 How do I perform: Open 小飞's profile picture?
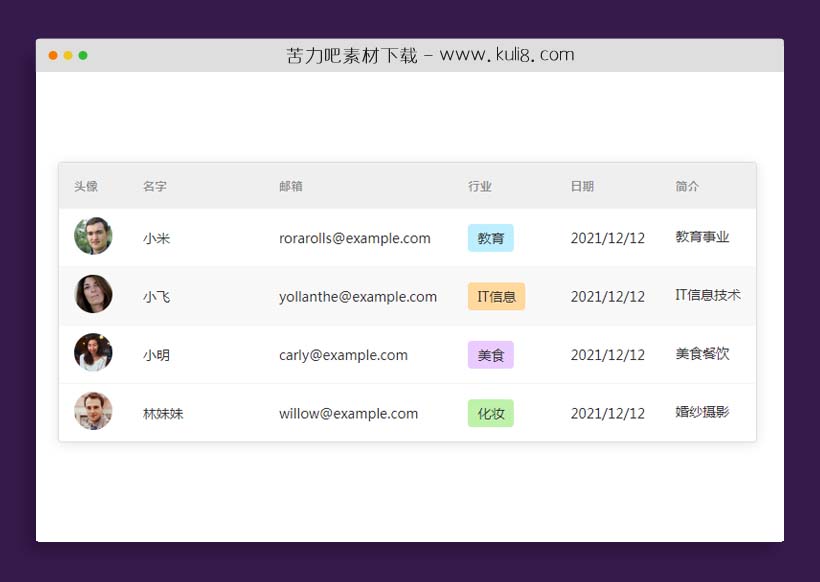pyautogui.click(x=93, y=296)
